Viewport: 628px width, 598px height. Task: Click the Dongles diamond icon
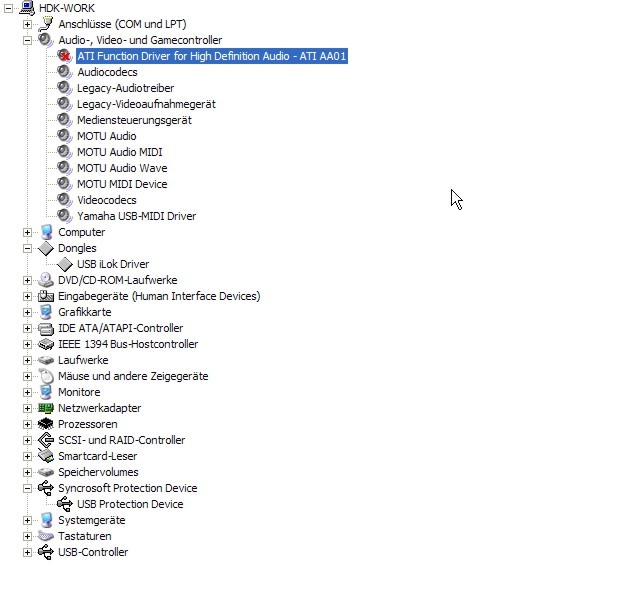point(46,248)
